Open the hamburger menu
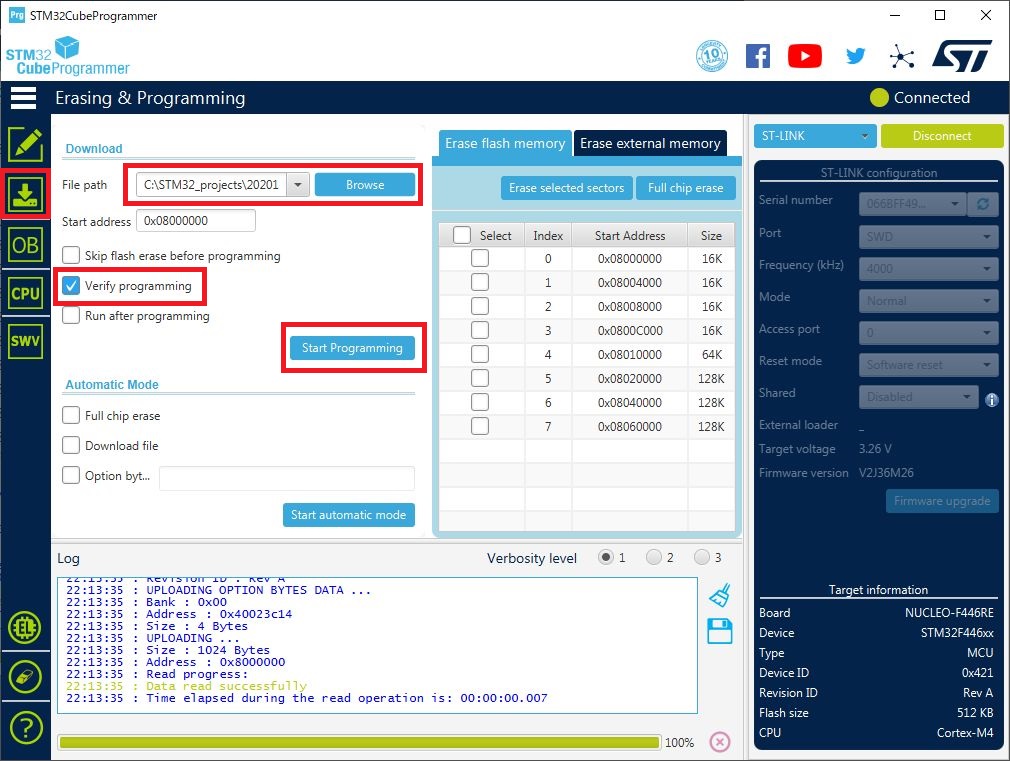Viewport: 1010px width, 761px height. click(x=23, y=98)
